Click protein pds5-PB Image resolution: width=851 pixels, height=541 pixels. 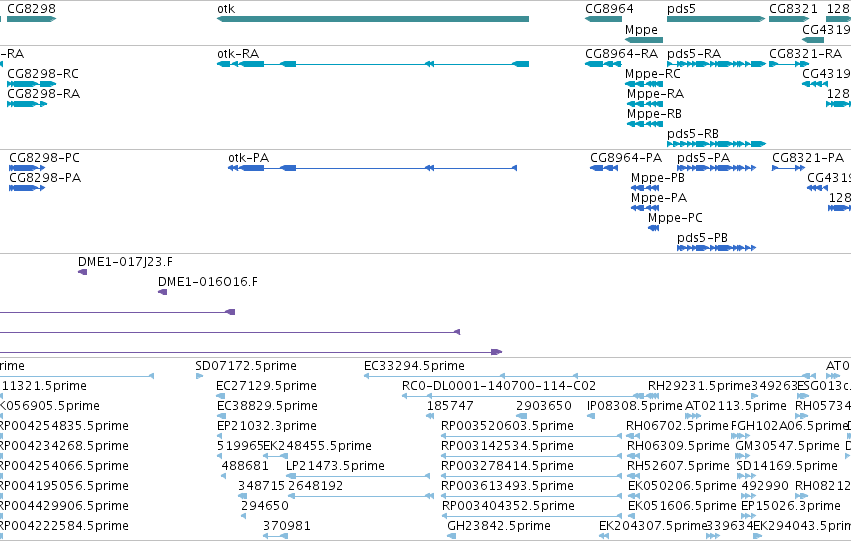click(716, 248)
